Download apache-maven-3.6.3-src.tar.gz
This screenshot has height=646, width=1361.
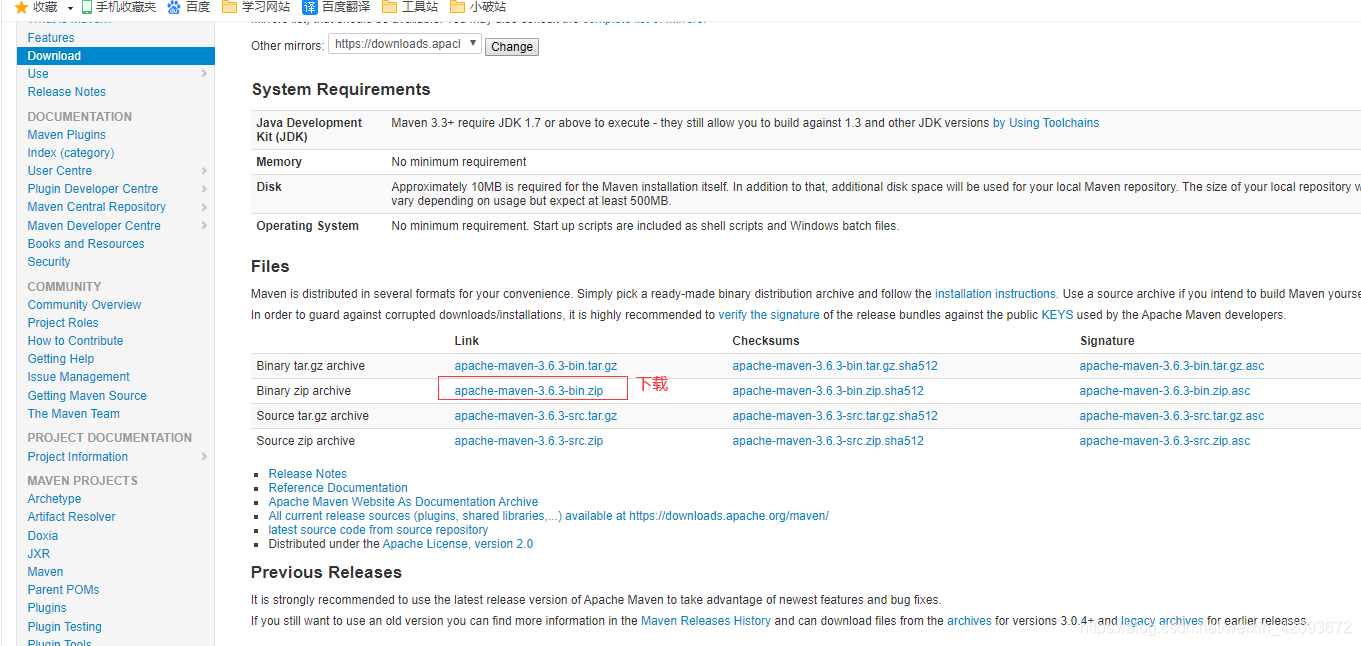(536, 416)
